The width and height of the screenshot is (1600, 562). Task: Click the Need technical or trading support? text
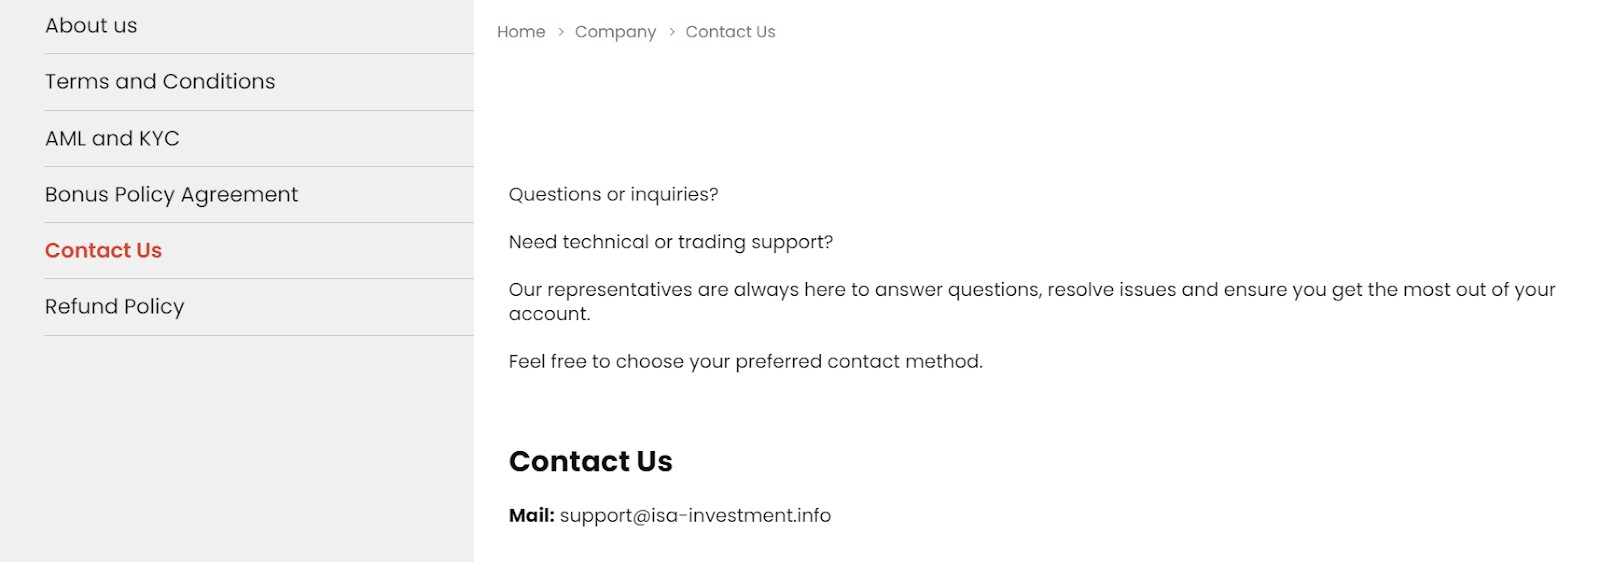(670, 242)
